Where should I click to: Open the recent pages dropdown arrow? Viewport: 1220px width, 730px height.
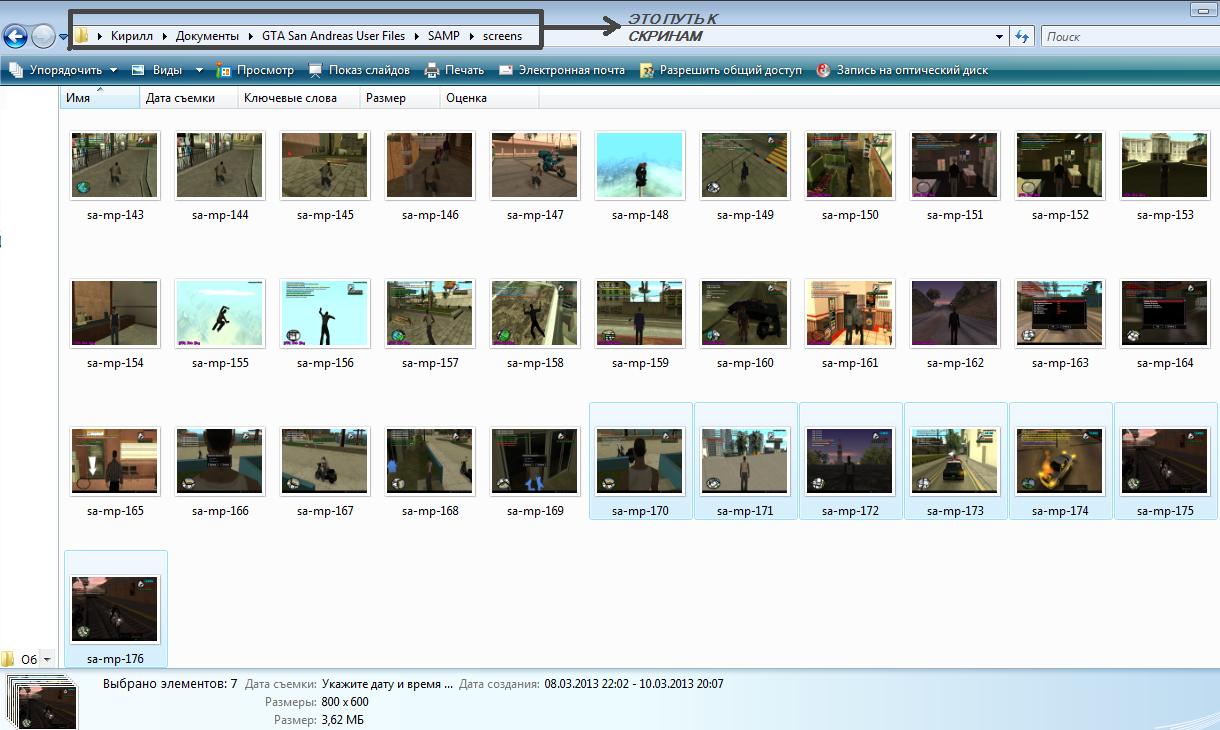click(x=63, y=38)
